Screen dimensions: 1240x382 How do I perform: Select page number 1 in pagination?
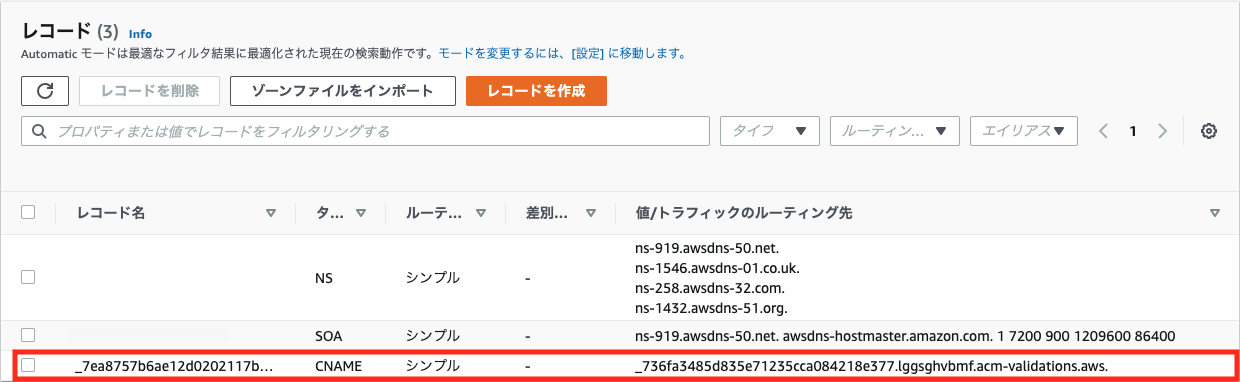click(1133, 131)
